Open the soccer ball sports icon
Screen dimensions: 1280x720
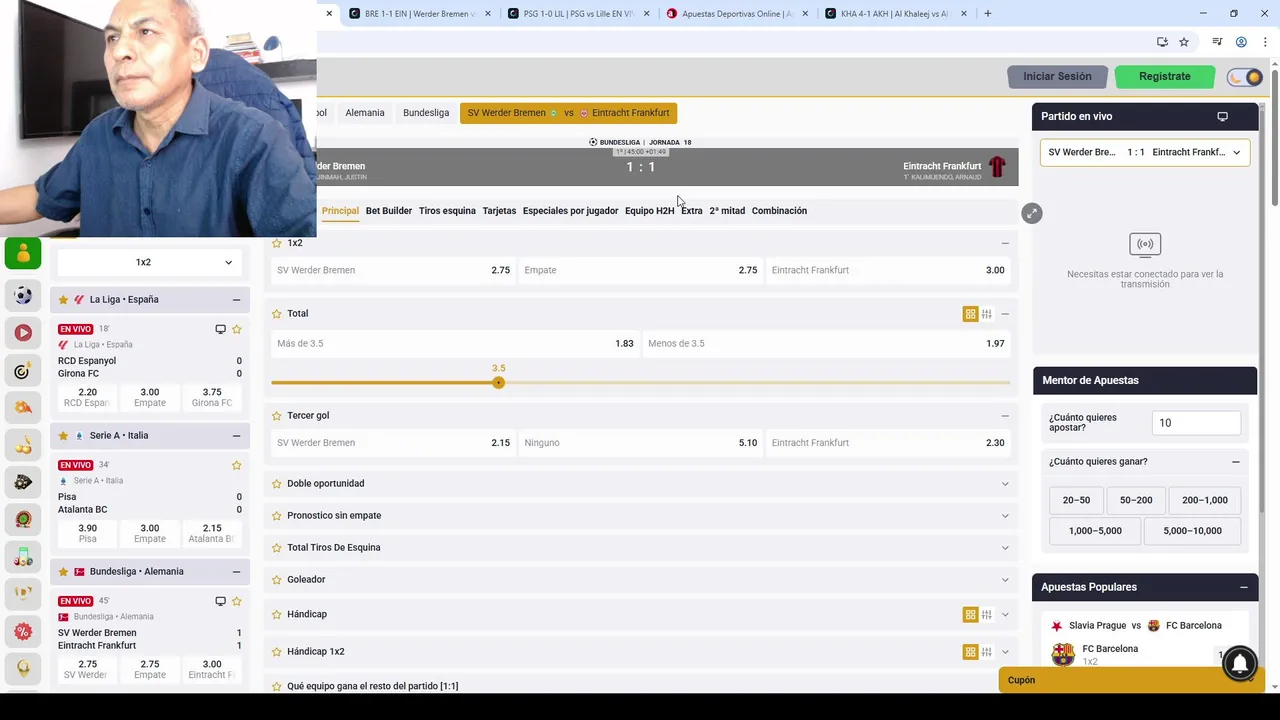tap(23, 295)
